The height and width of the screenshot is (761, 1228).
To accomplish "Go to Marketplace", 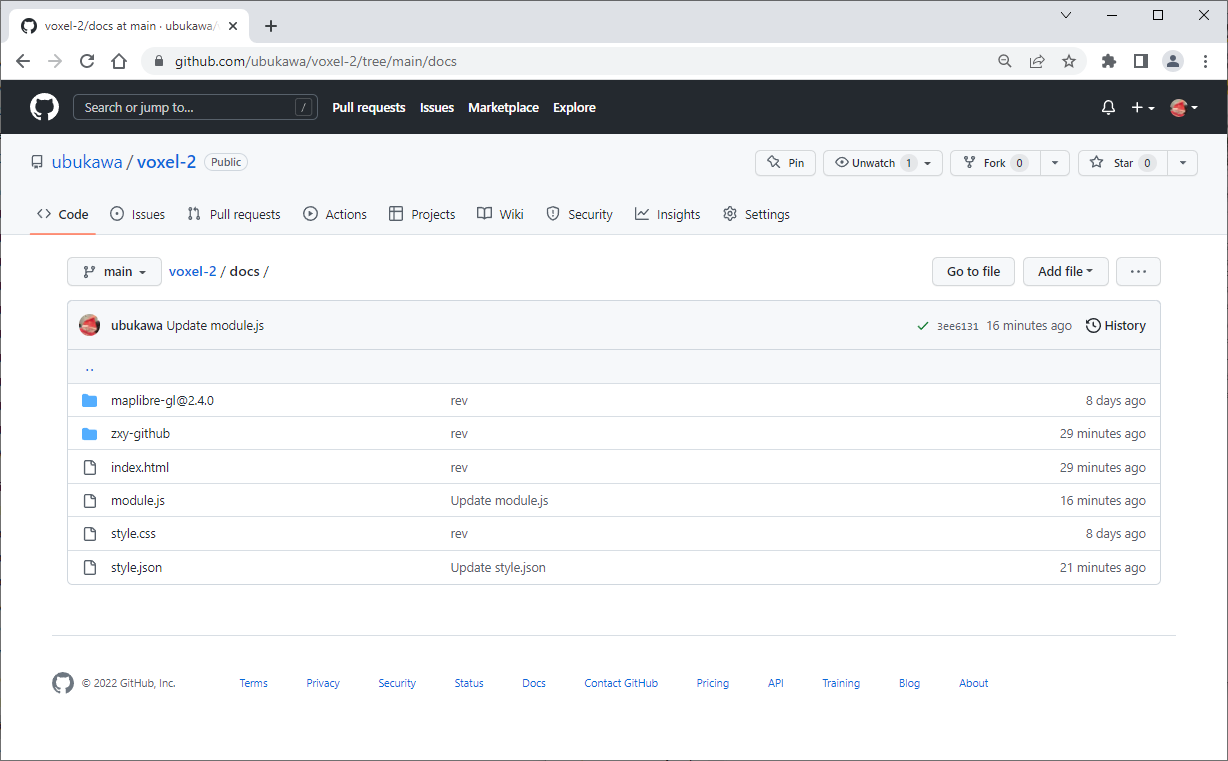I will [x=503, y=107].
